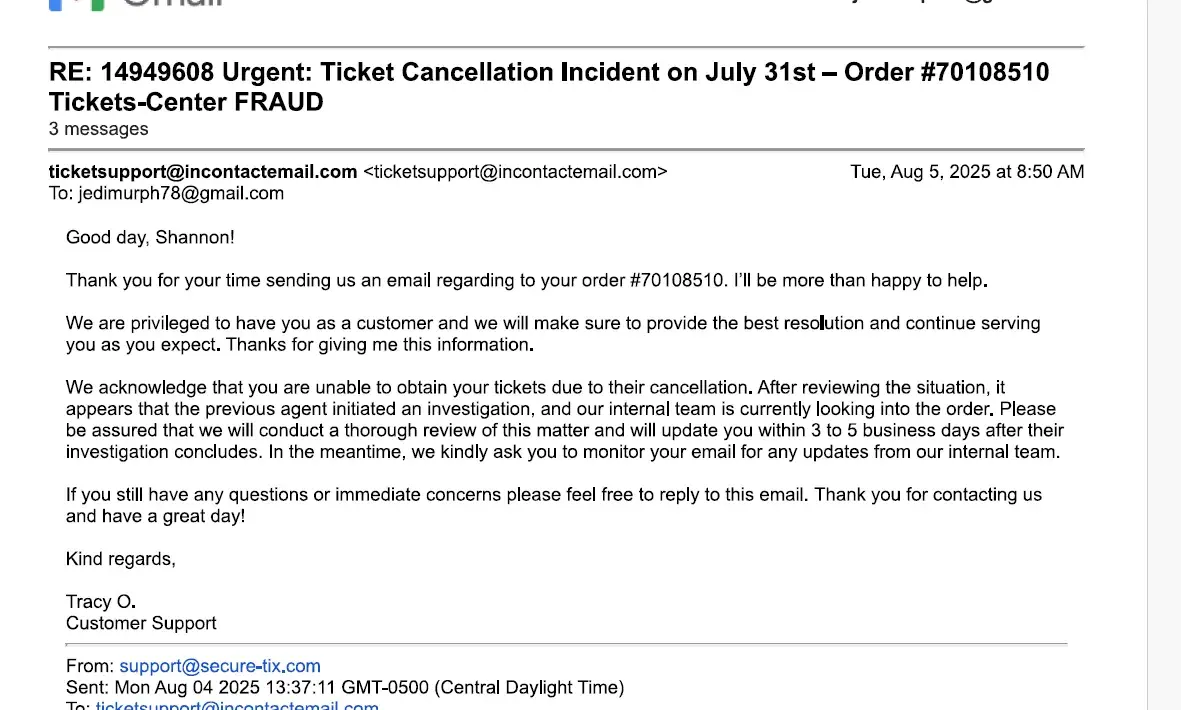Click the sender address in angle brackets

click(x=515, y=172)
